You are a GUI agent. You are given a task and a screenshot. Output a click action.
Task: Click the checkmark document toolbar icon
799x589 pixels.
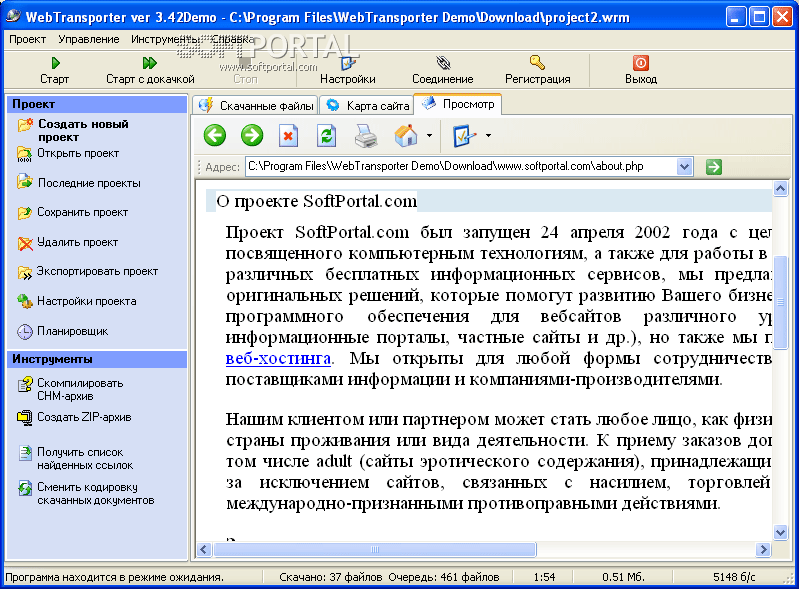tap(464, 136)
